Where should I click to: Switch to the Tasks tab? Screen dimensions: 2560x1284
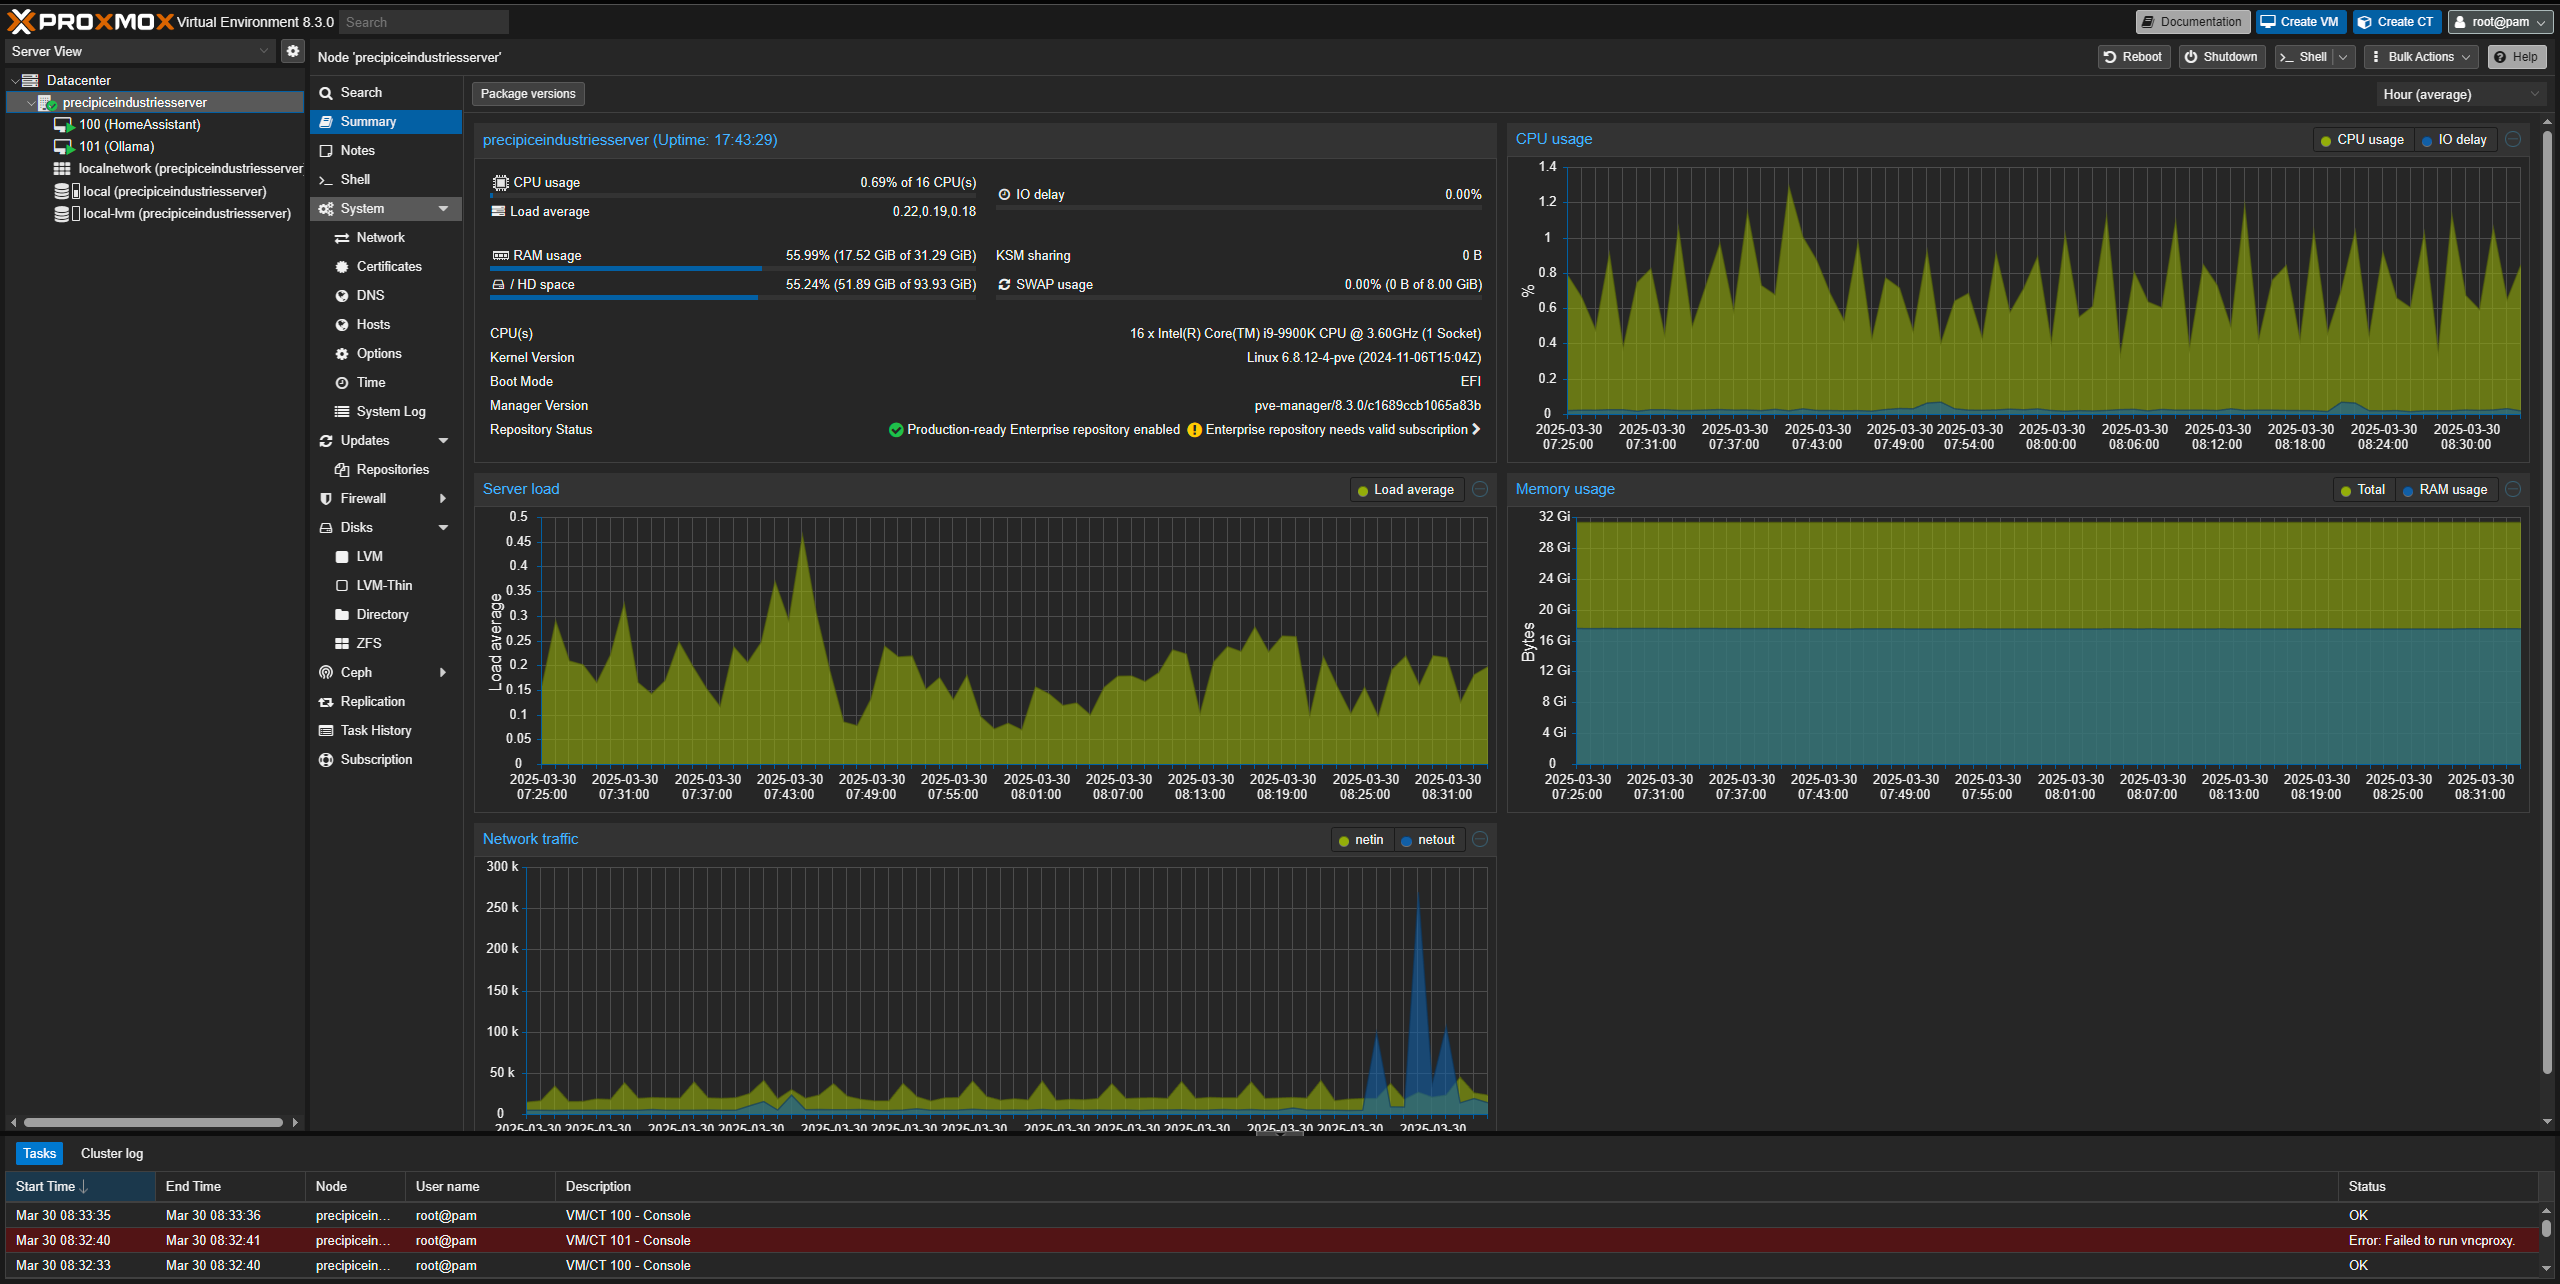tap(40, 1154)
